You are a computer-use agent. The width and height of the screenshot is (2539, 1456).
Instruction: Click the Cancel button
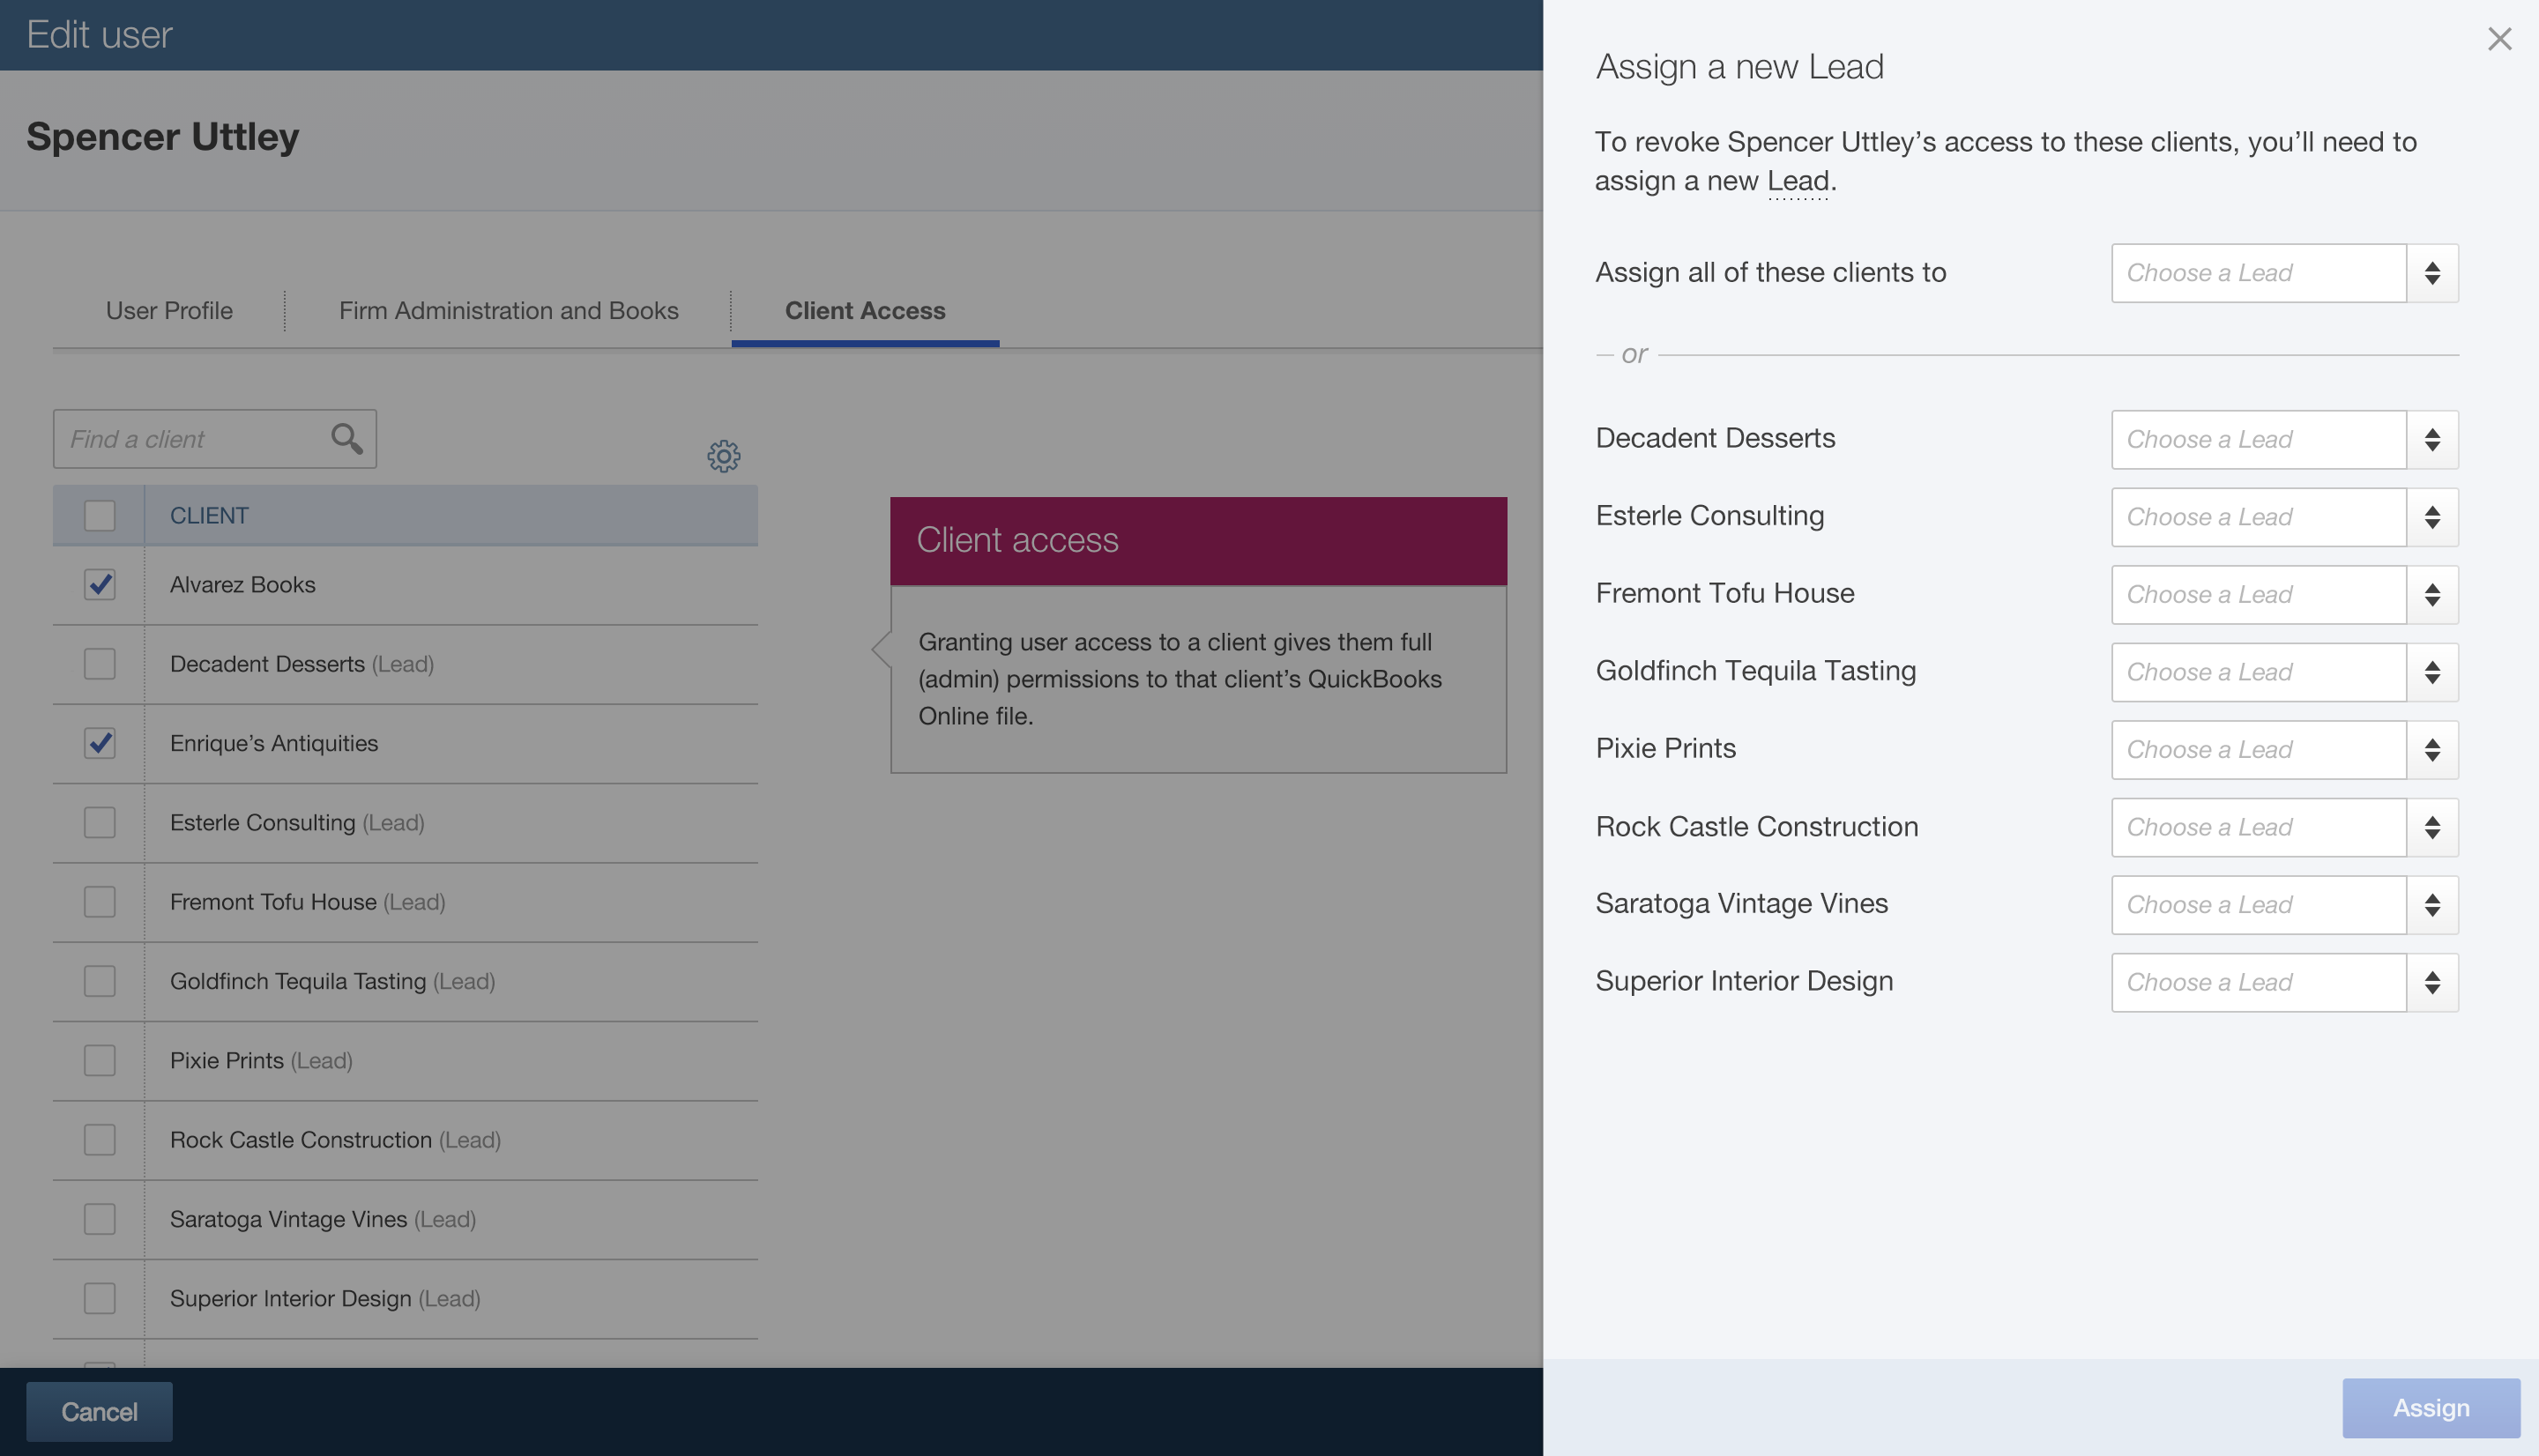coord(99,1411)
